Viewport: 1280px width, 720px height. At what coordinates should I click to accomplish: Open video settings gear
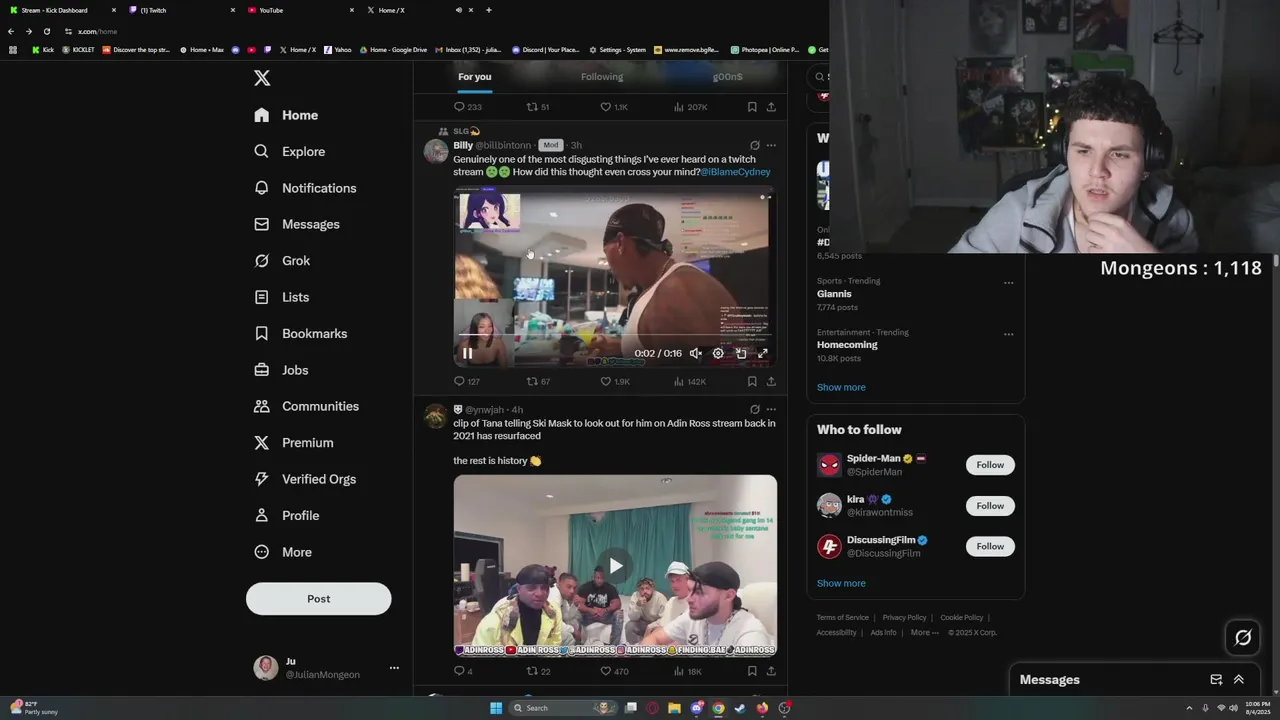(x=718, y=353)
